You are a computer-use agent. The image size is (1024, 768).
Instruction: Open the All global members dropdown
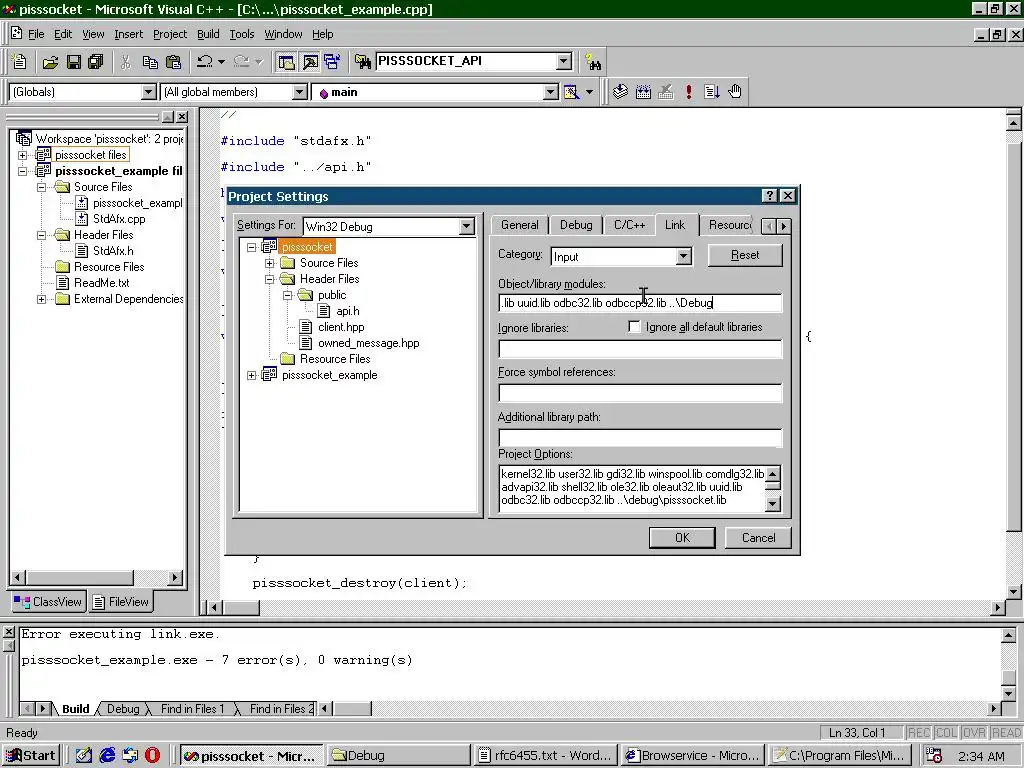tap(300, 92)
